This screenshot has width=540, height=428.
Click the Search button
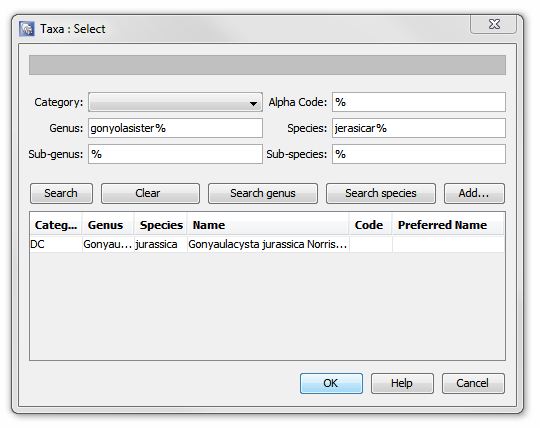(x=61, y=194)
